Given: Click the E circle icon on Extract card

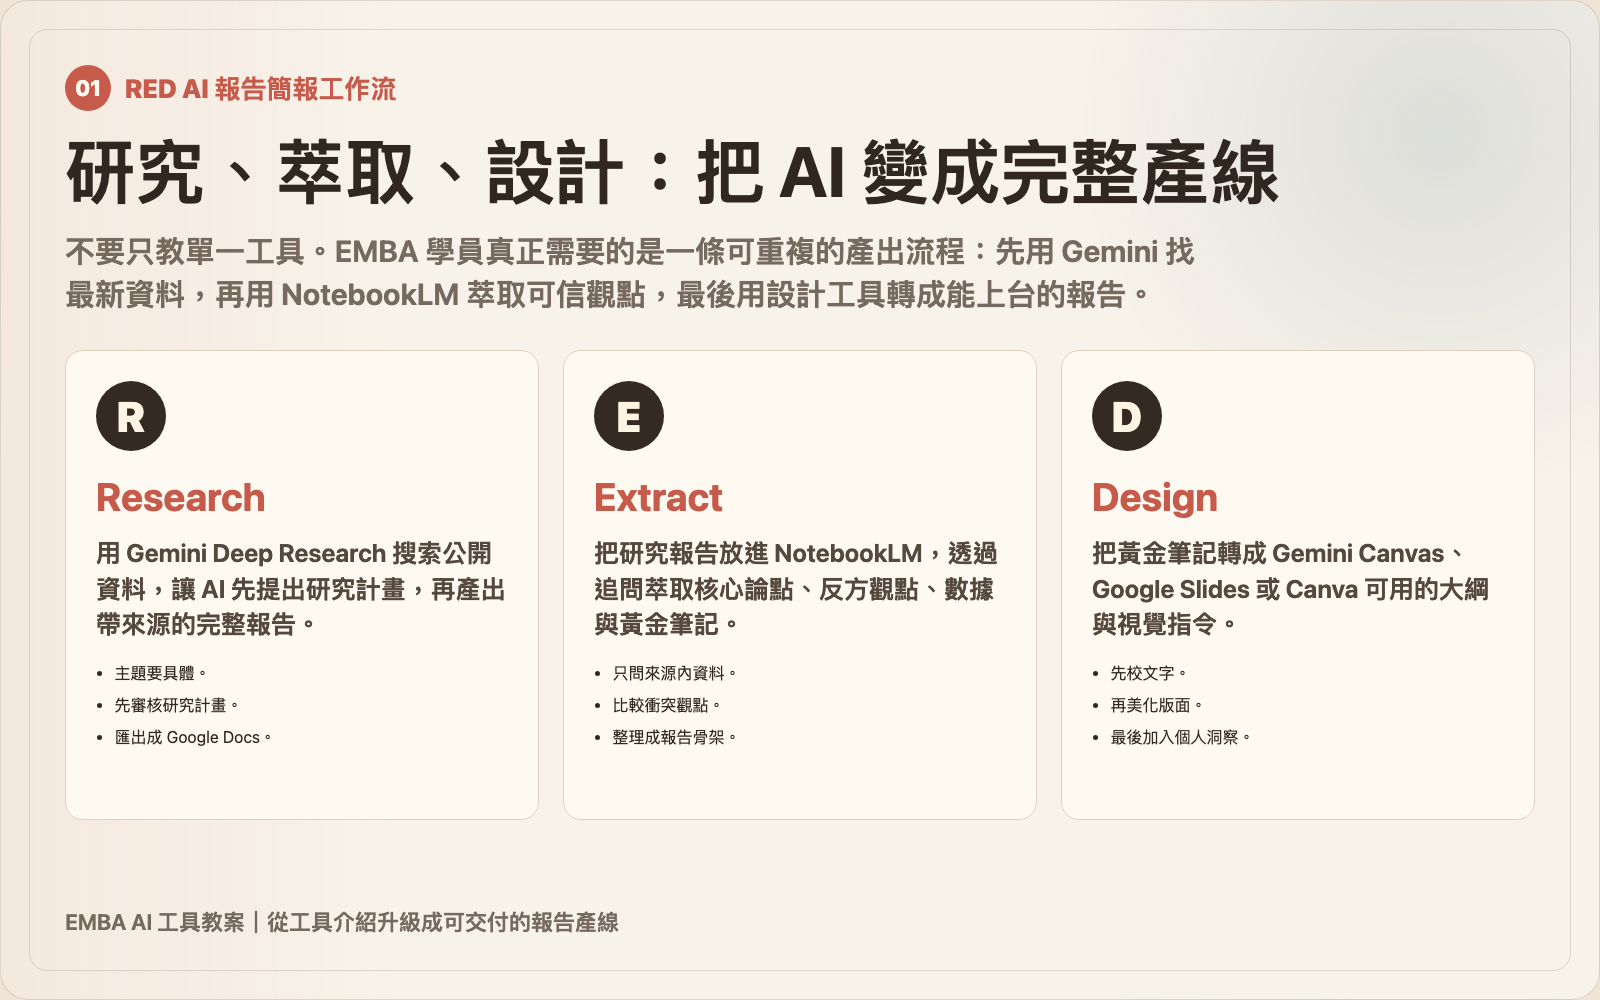Looking at the screenshot, I should 629,416.
